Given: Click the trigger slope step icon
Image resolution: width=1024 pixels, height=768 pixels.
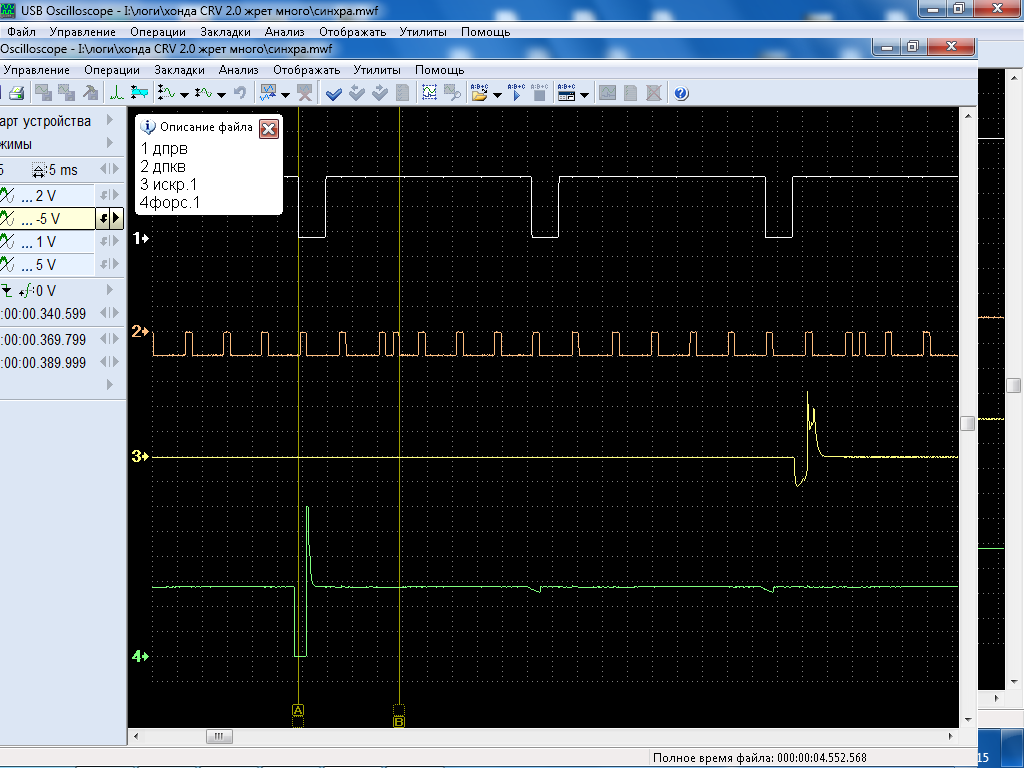Looking at the screenshot, I should pos(6,291).
